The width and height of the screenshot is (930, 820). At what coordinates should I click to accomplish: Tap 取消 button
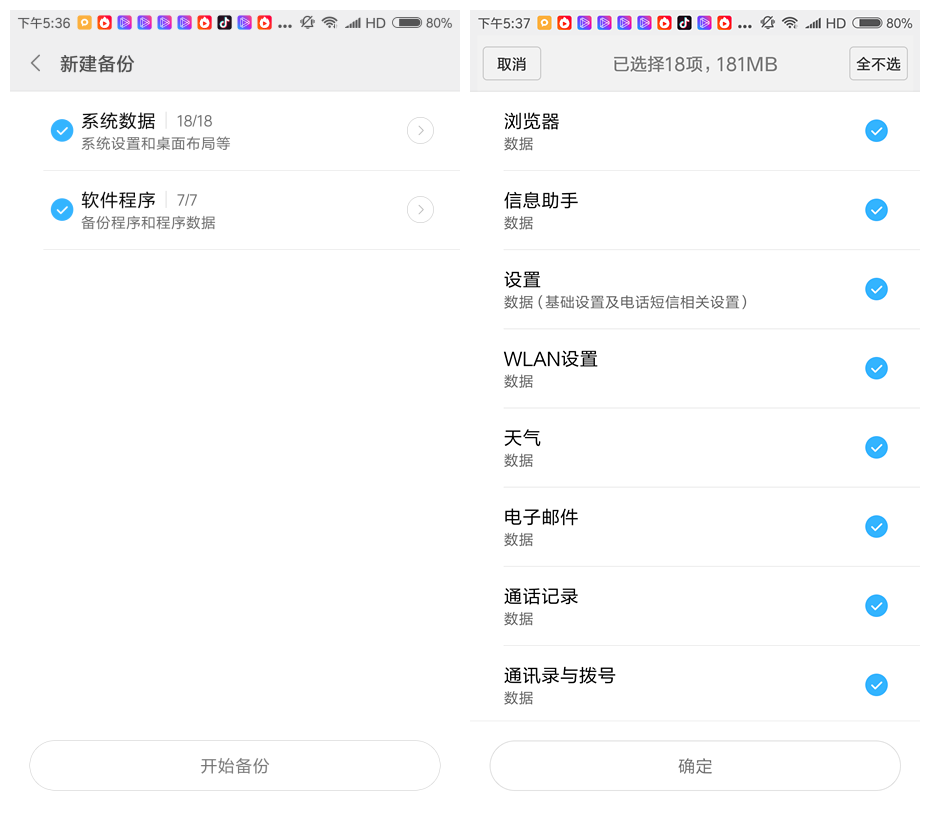coord(511,63)
